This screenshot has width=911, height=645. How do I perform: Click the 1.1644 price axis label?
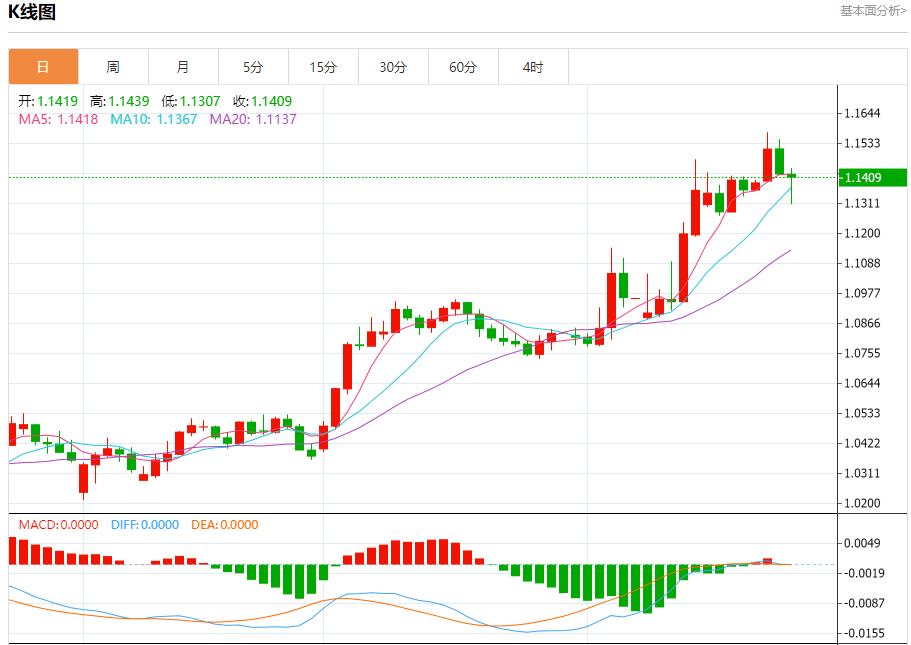862,114
